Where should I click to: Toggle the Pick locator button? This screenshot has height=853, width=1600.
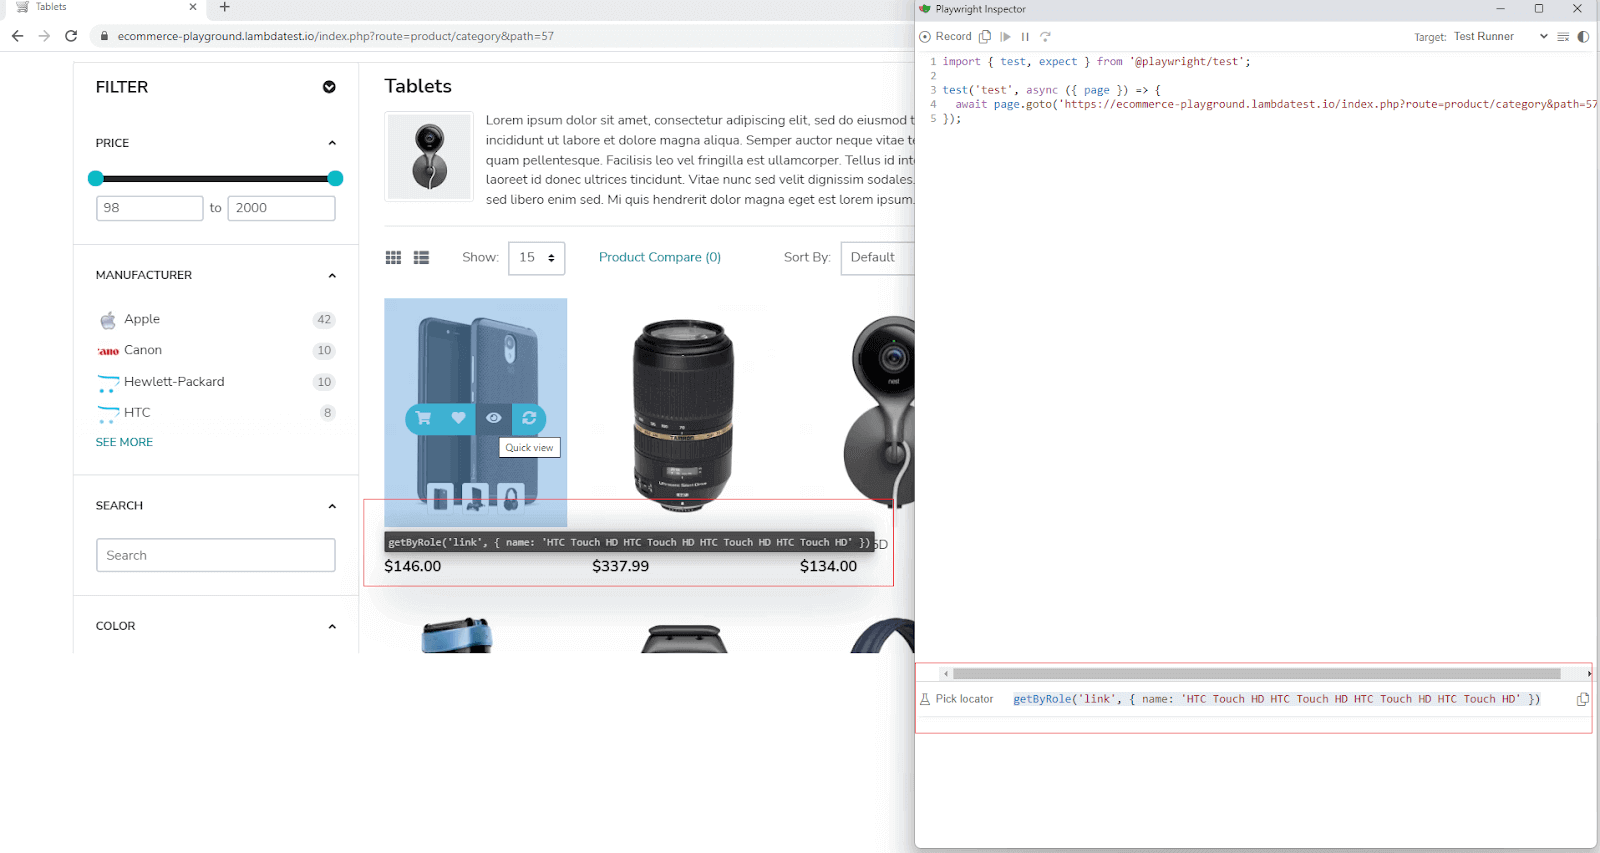[x=956, y=699]
